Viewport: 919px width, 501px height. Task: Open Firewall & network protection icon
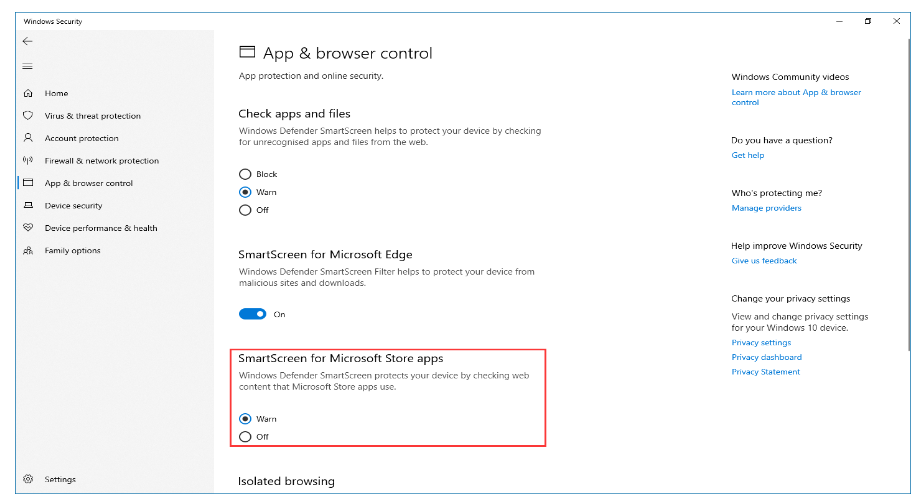(28, 161)
